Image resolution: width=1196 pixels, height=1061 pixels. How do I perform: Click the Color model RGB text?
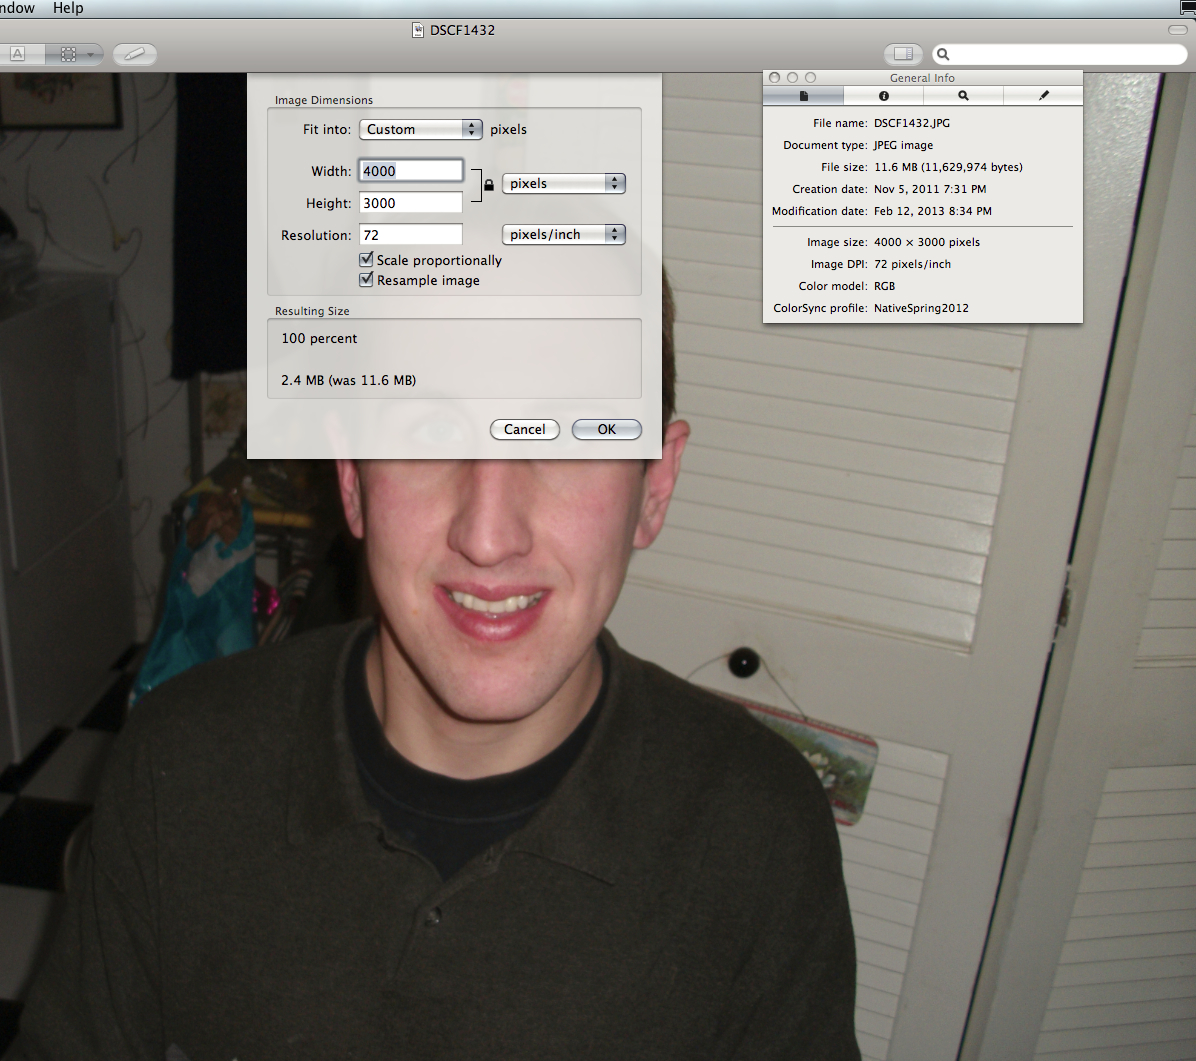(x=884, y=286)
